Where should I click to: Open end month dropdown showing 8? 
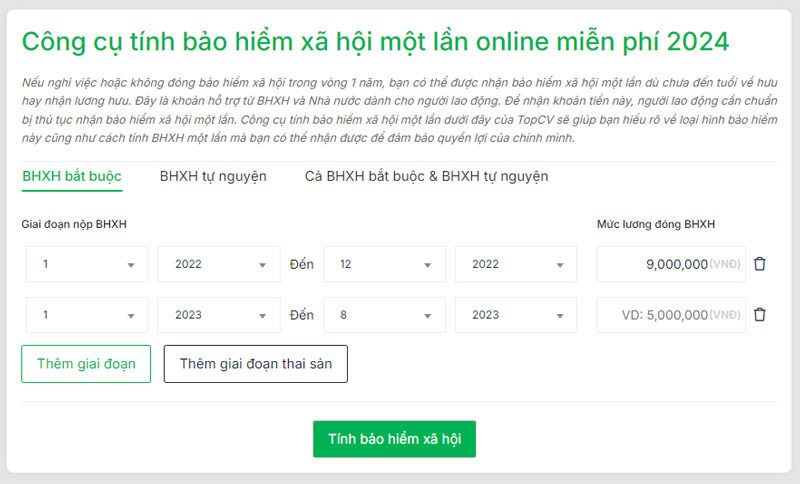click(x=385, y=315)
